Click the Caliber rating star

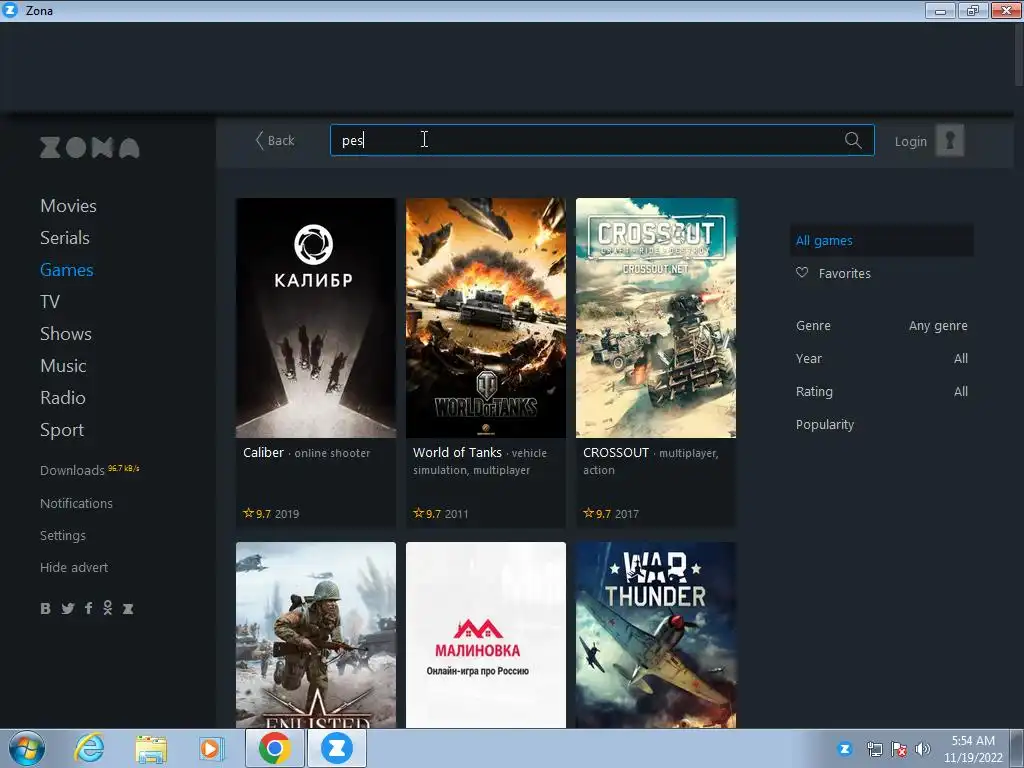(x=248, y=513)
